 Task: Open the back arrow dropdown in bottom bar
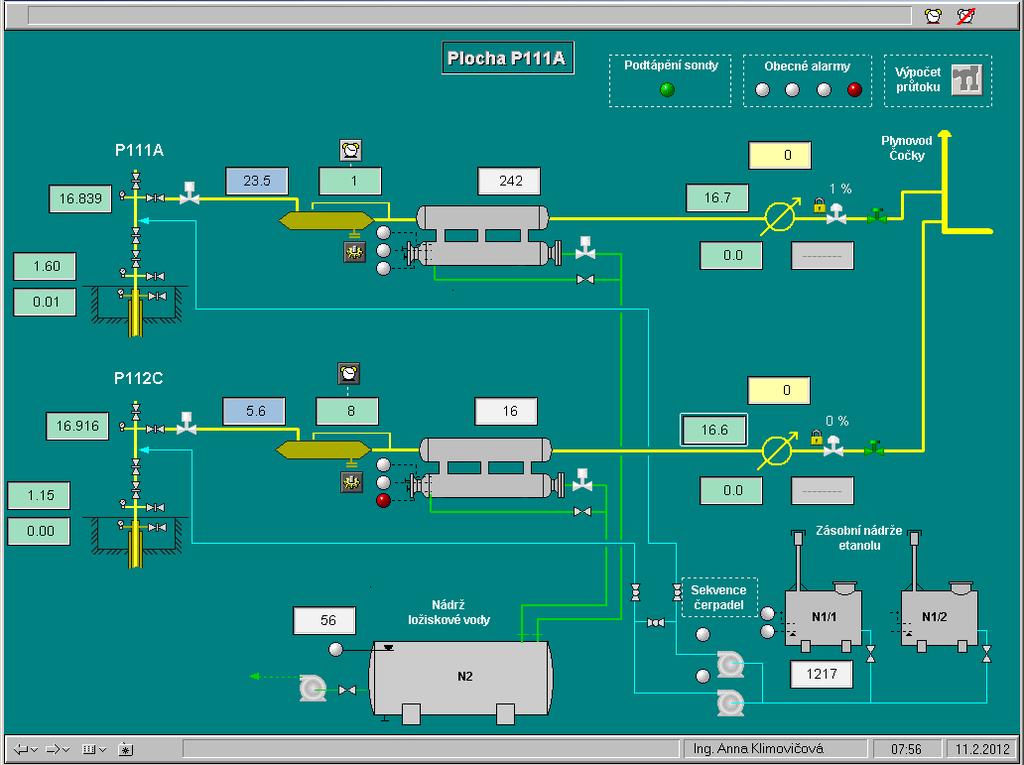click(25, 749)
